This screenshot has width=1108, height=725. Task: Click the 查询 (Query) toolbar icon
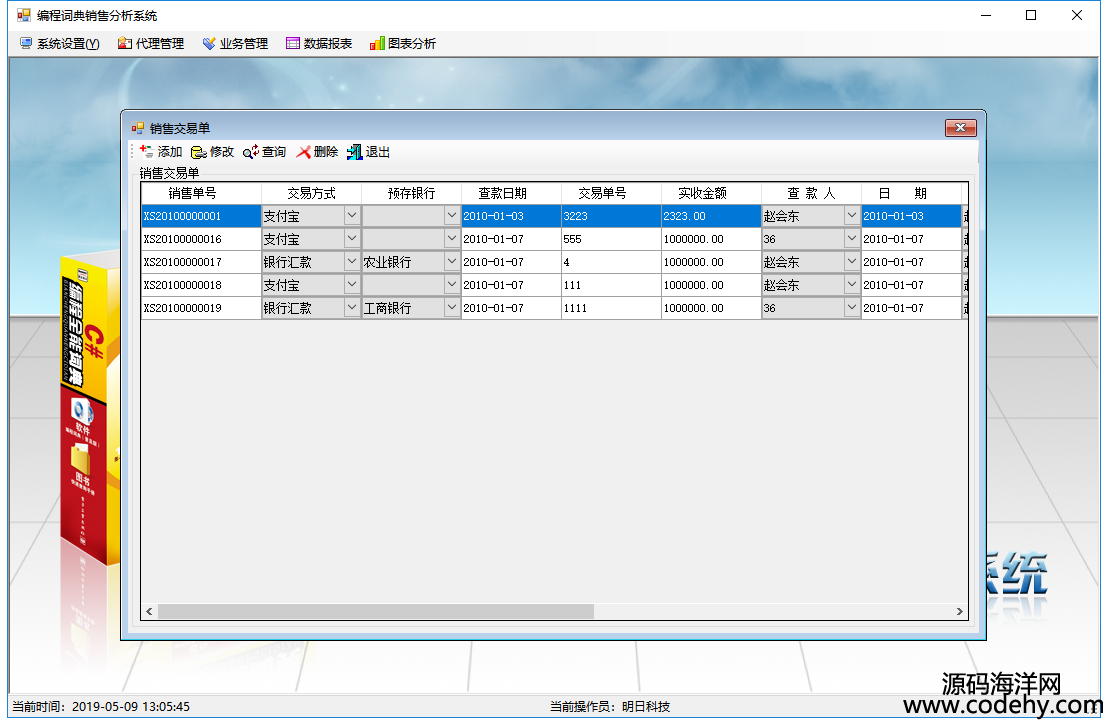[x=251, y=152]
